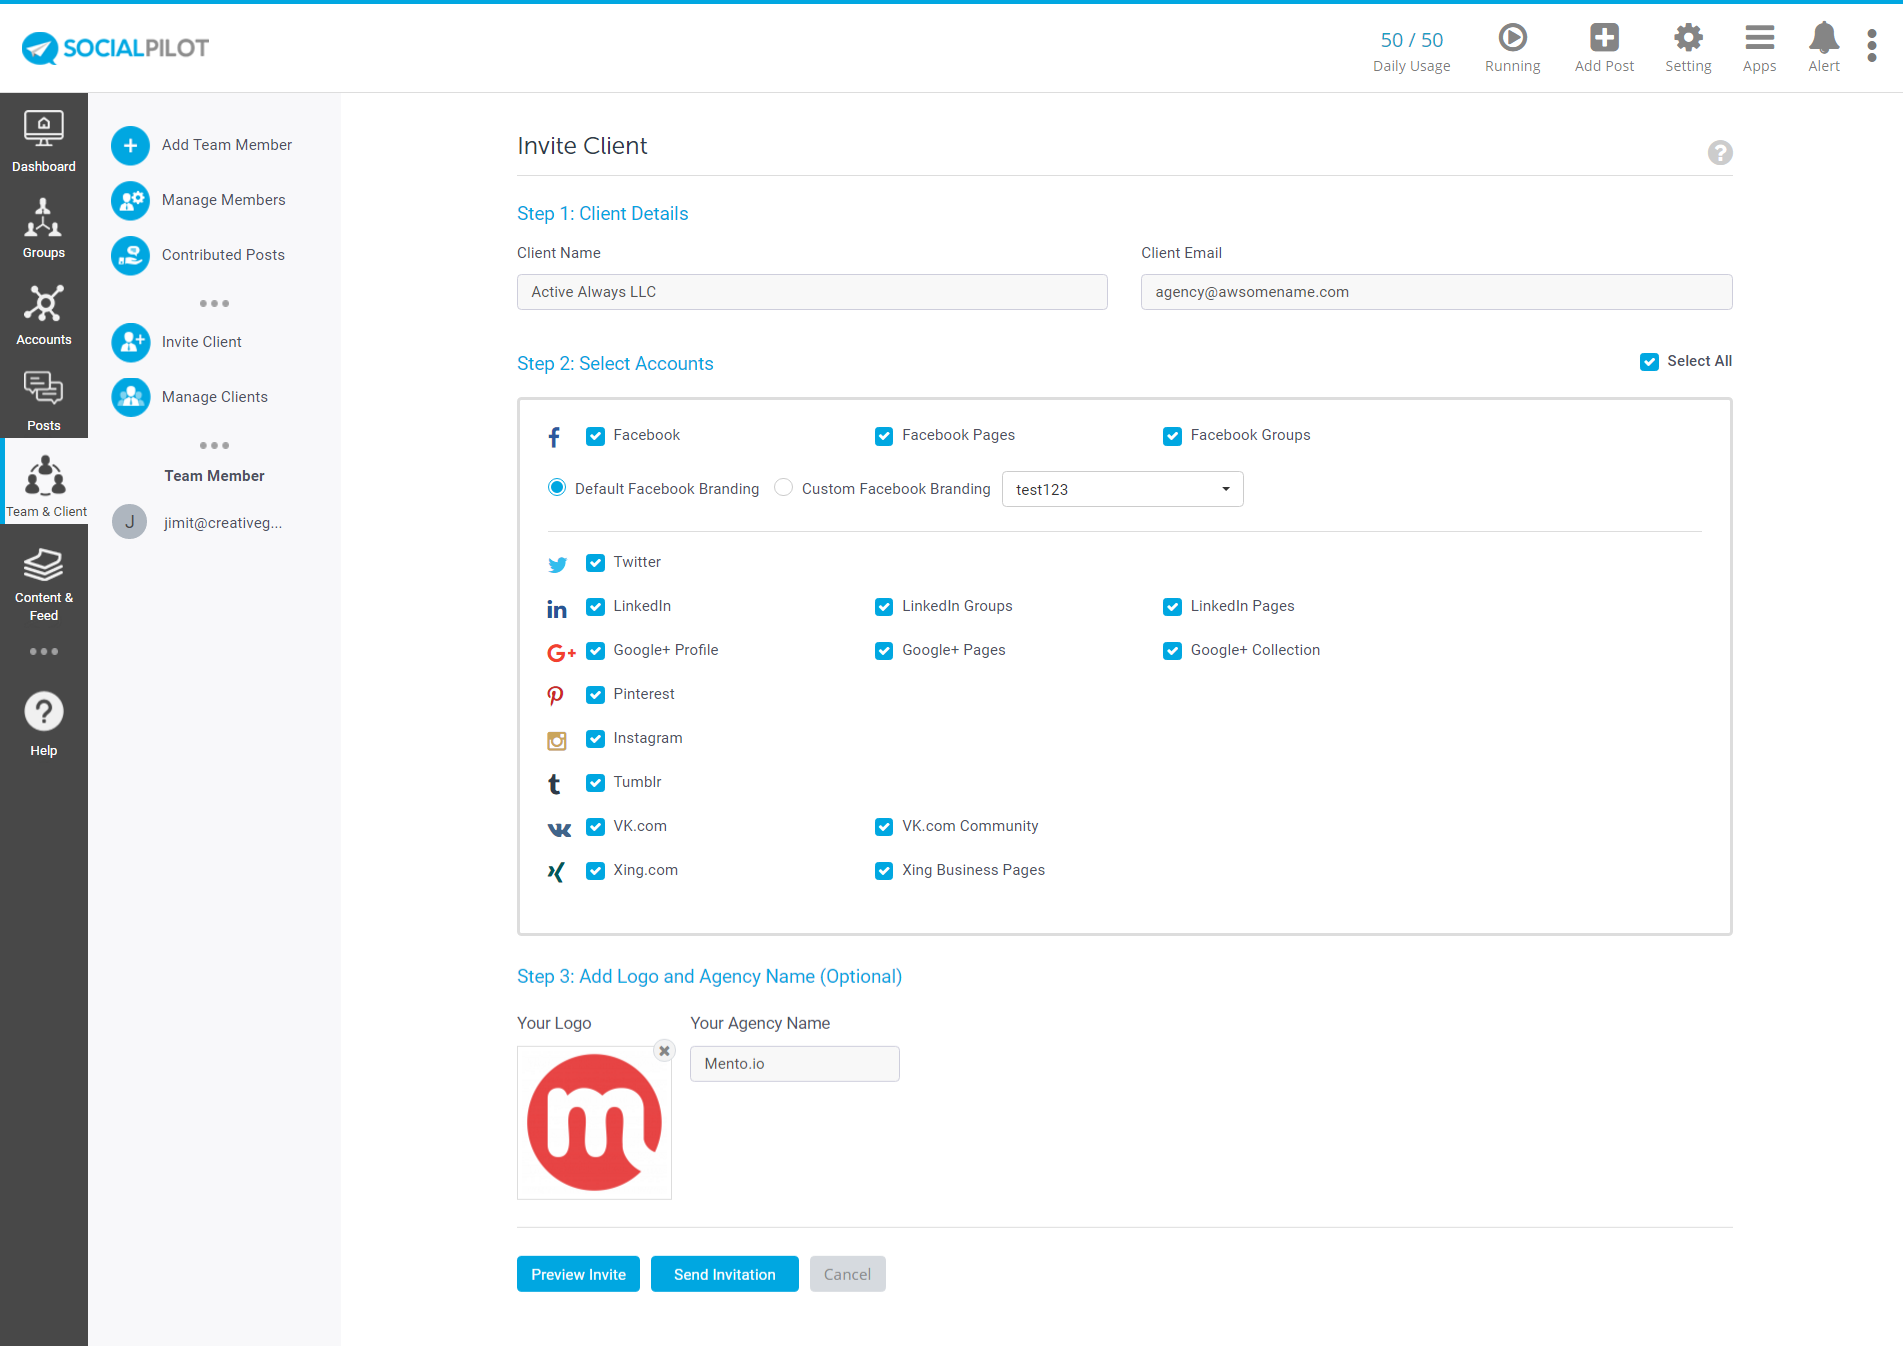The width and height of the screenshot is (1903, 1346).
Task: Open Accounts in the sidebar
Action: [x=44, y=315]
